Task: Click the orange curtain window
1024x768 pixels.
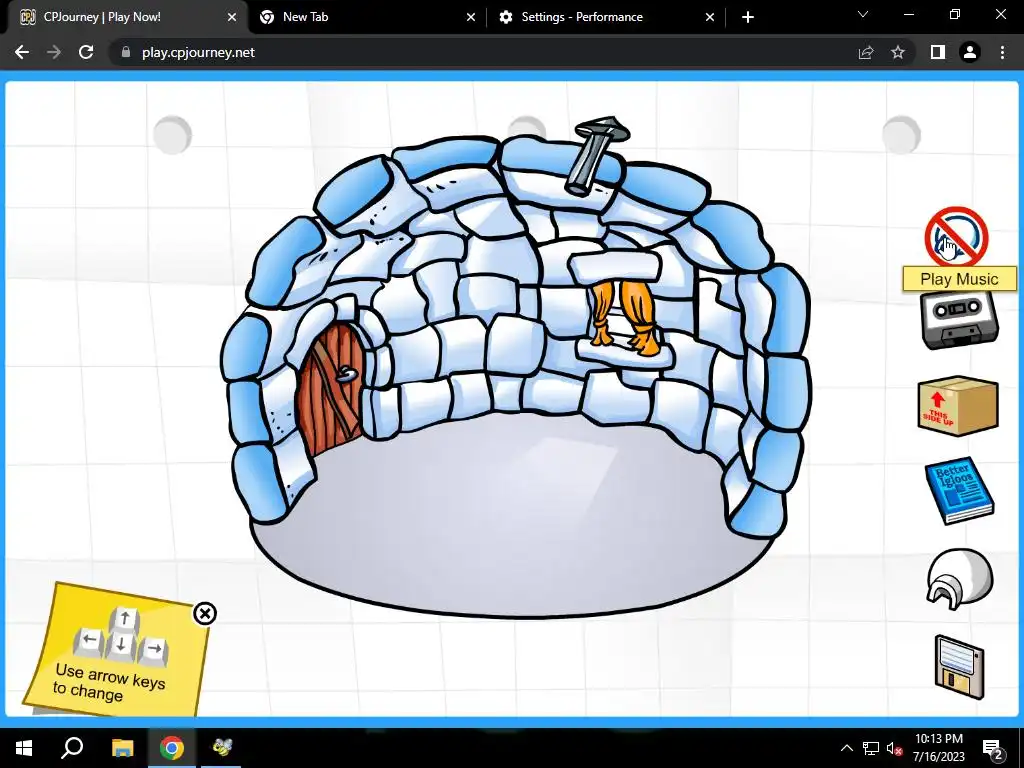Action: point(625,317)
